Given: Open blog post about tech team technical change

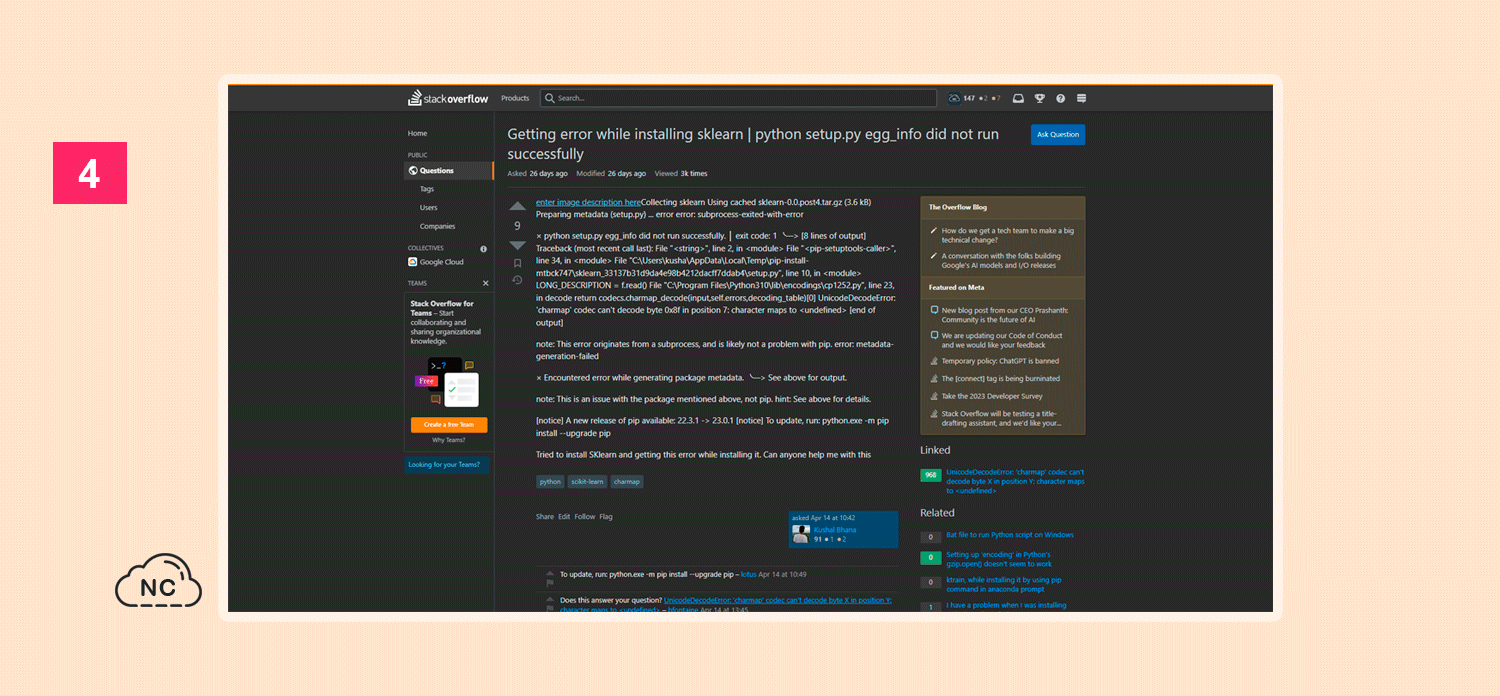Looking at the screenshot, I should (1008, 235).
